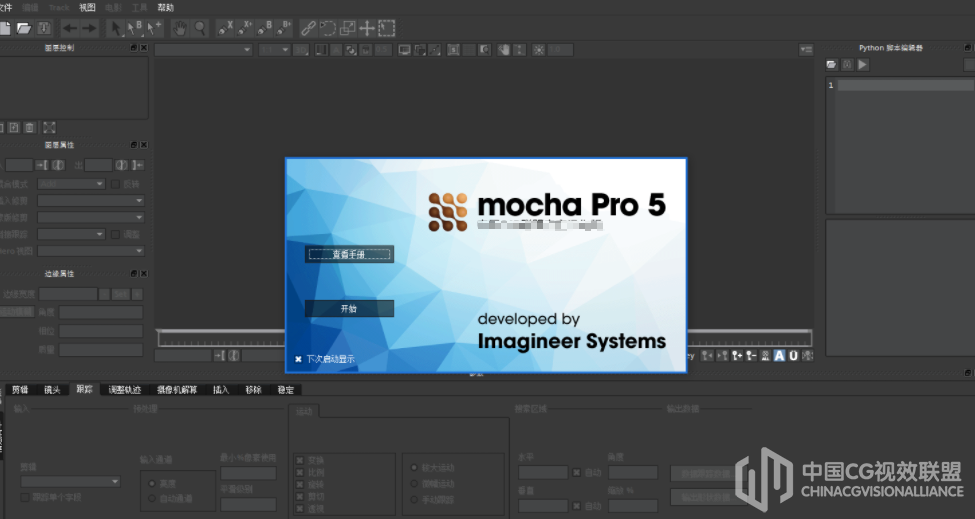Toggle the 变换 motion checkbox
Viewport: 975px width, 519px height.
(x=300, y=461)
